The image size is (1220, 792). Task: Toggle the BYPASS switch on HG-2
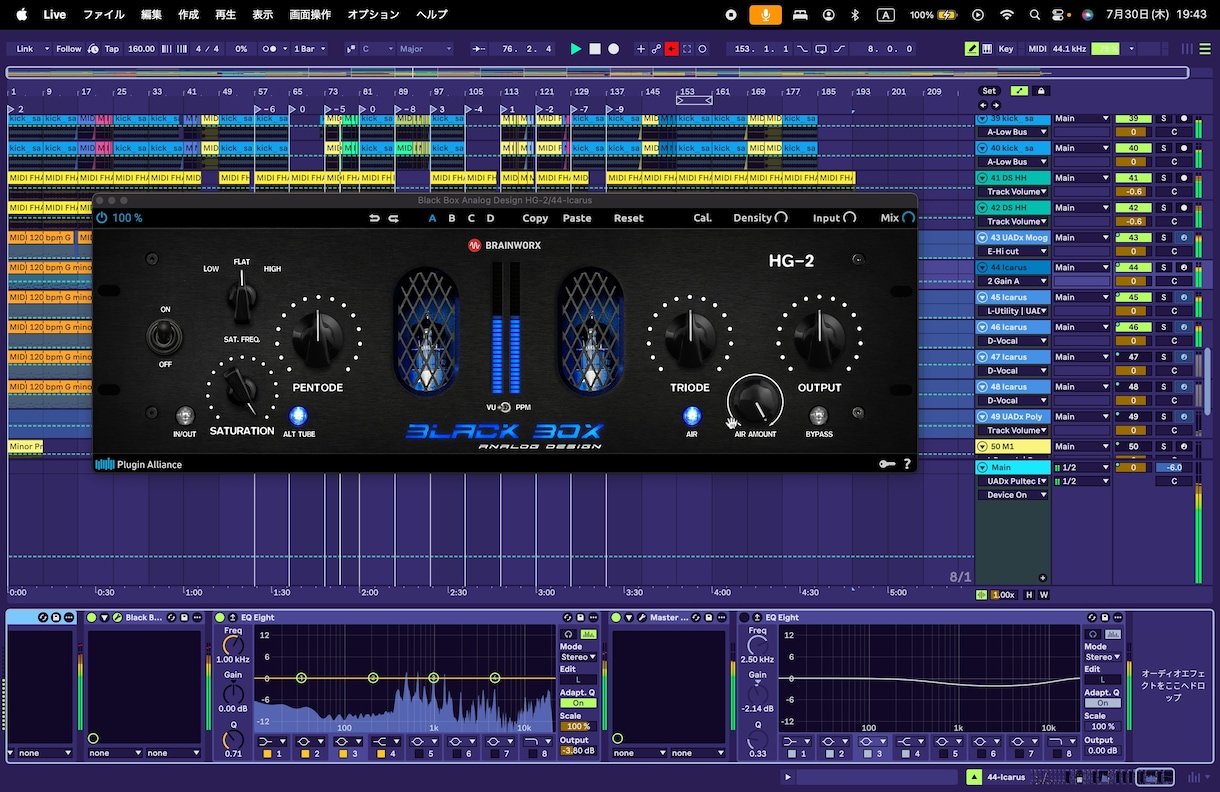pos(818,416)
